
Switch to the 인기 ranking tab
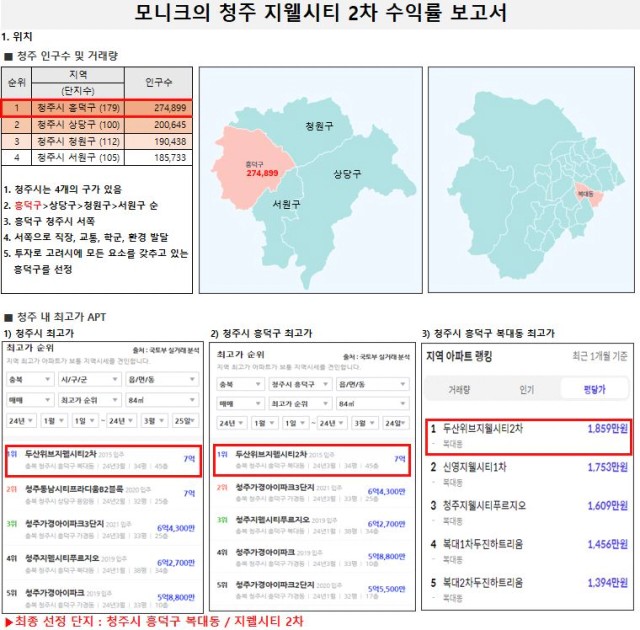(x=527, y=389)
